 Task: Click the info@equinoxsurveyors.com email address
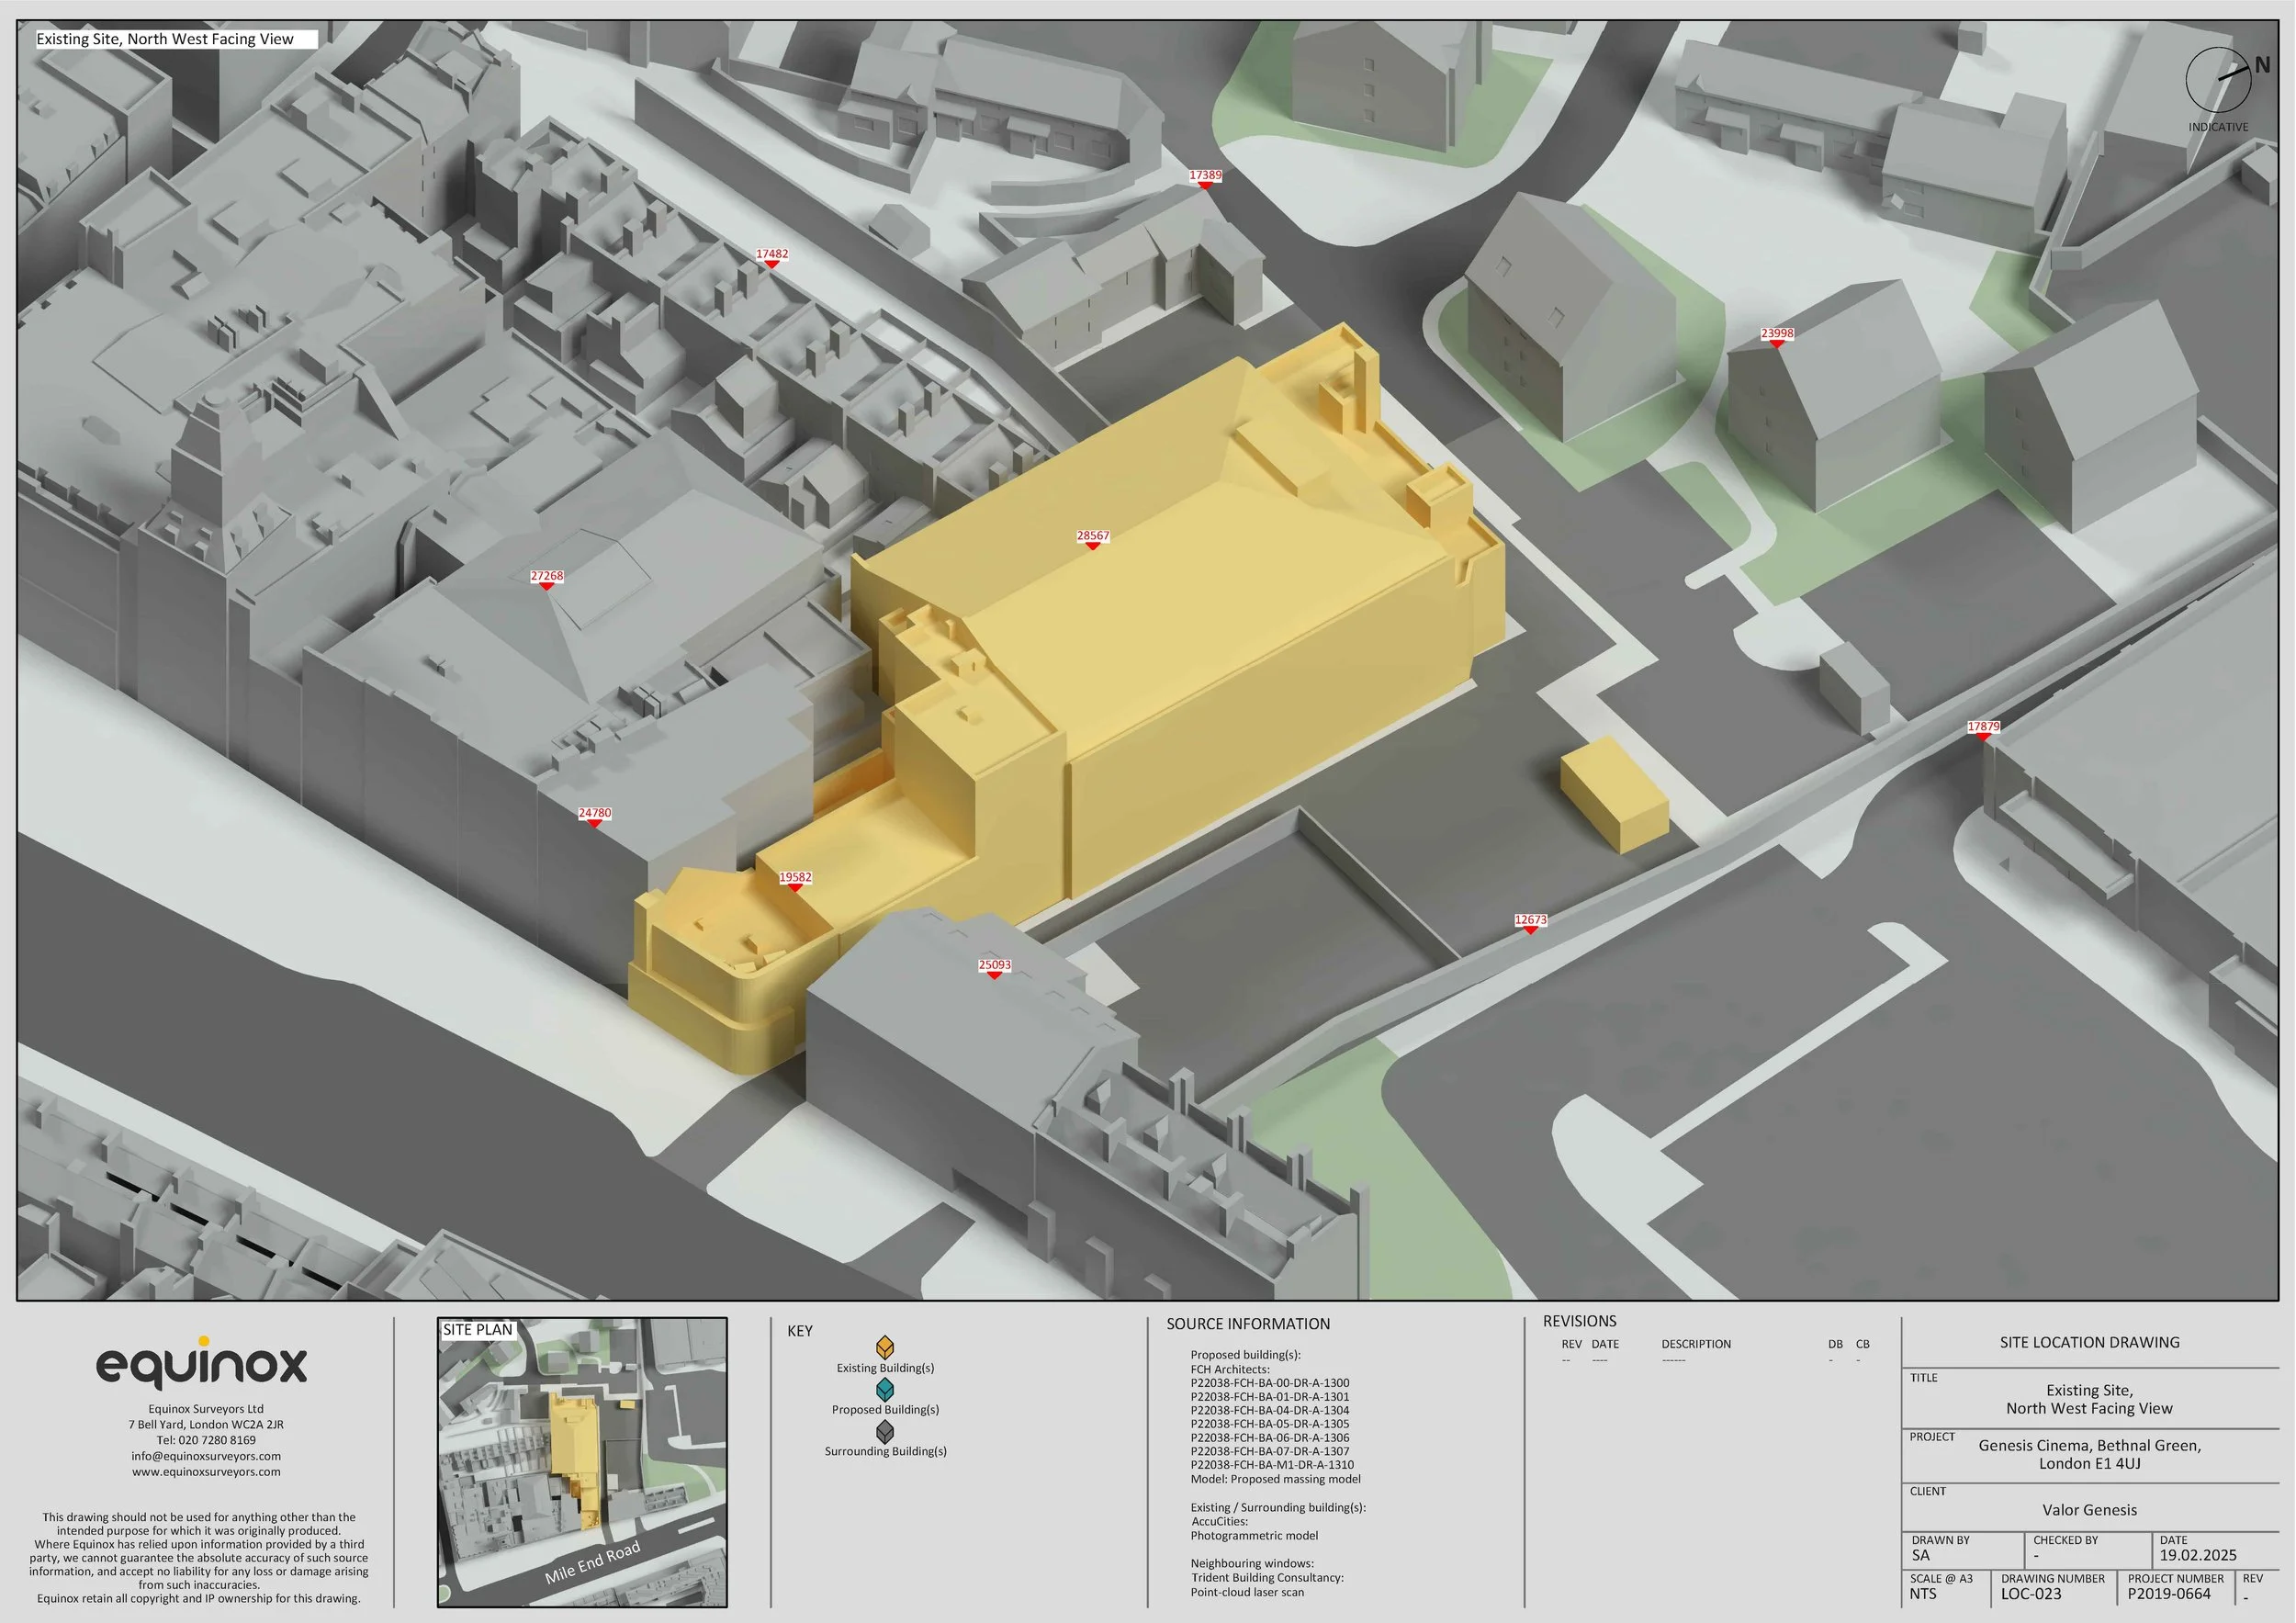(206, 1456)
